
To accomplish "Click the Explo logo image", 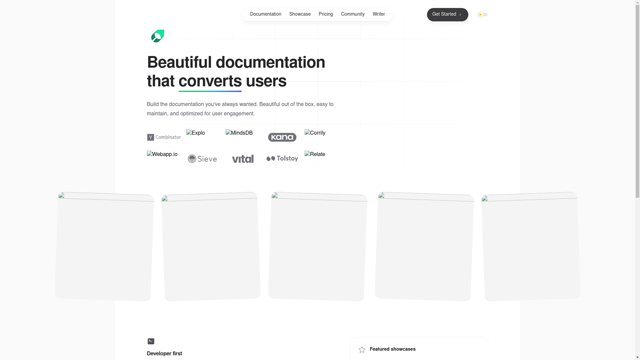I will coord(196,133).
